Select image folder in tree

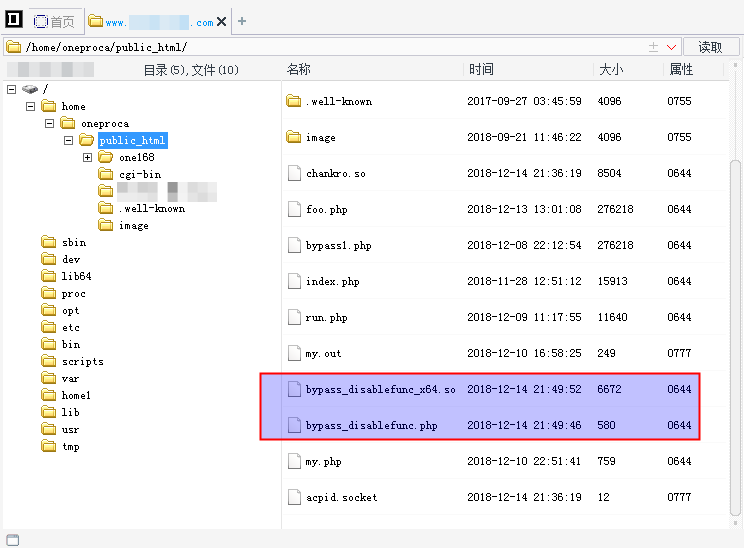point(134,225)
